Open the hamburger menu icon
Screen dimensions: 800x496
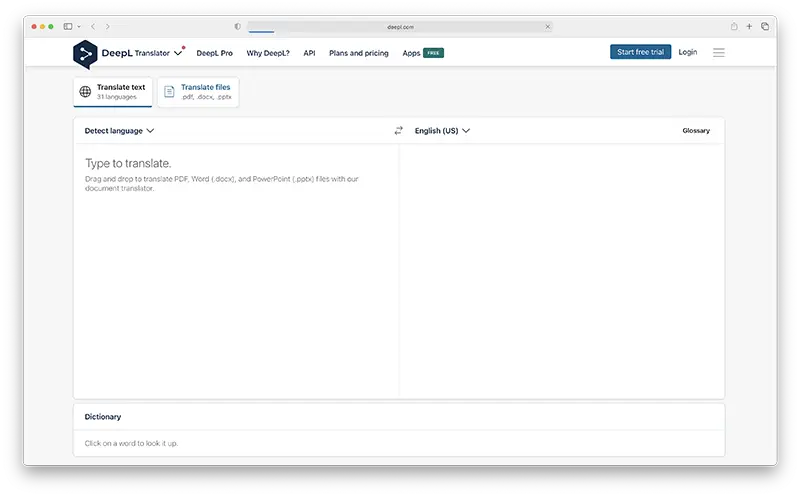point(719,52)
